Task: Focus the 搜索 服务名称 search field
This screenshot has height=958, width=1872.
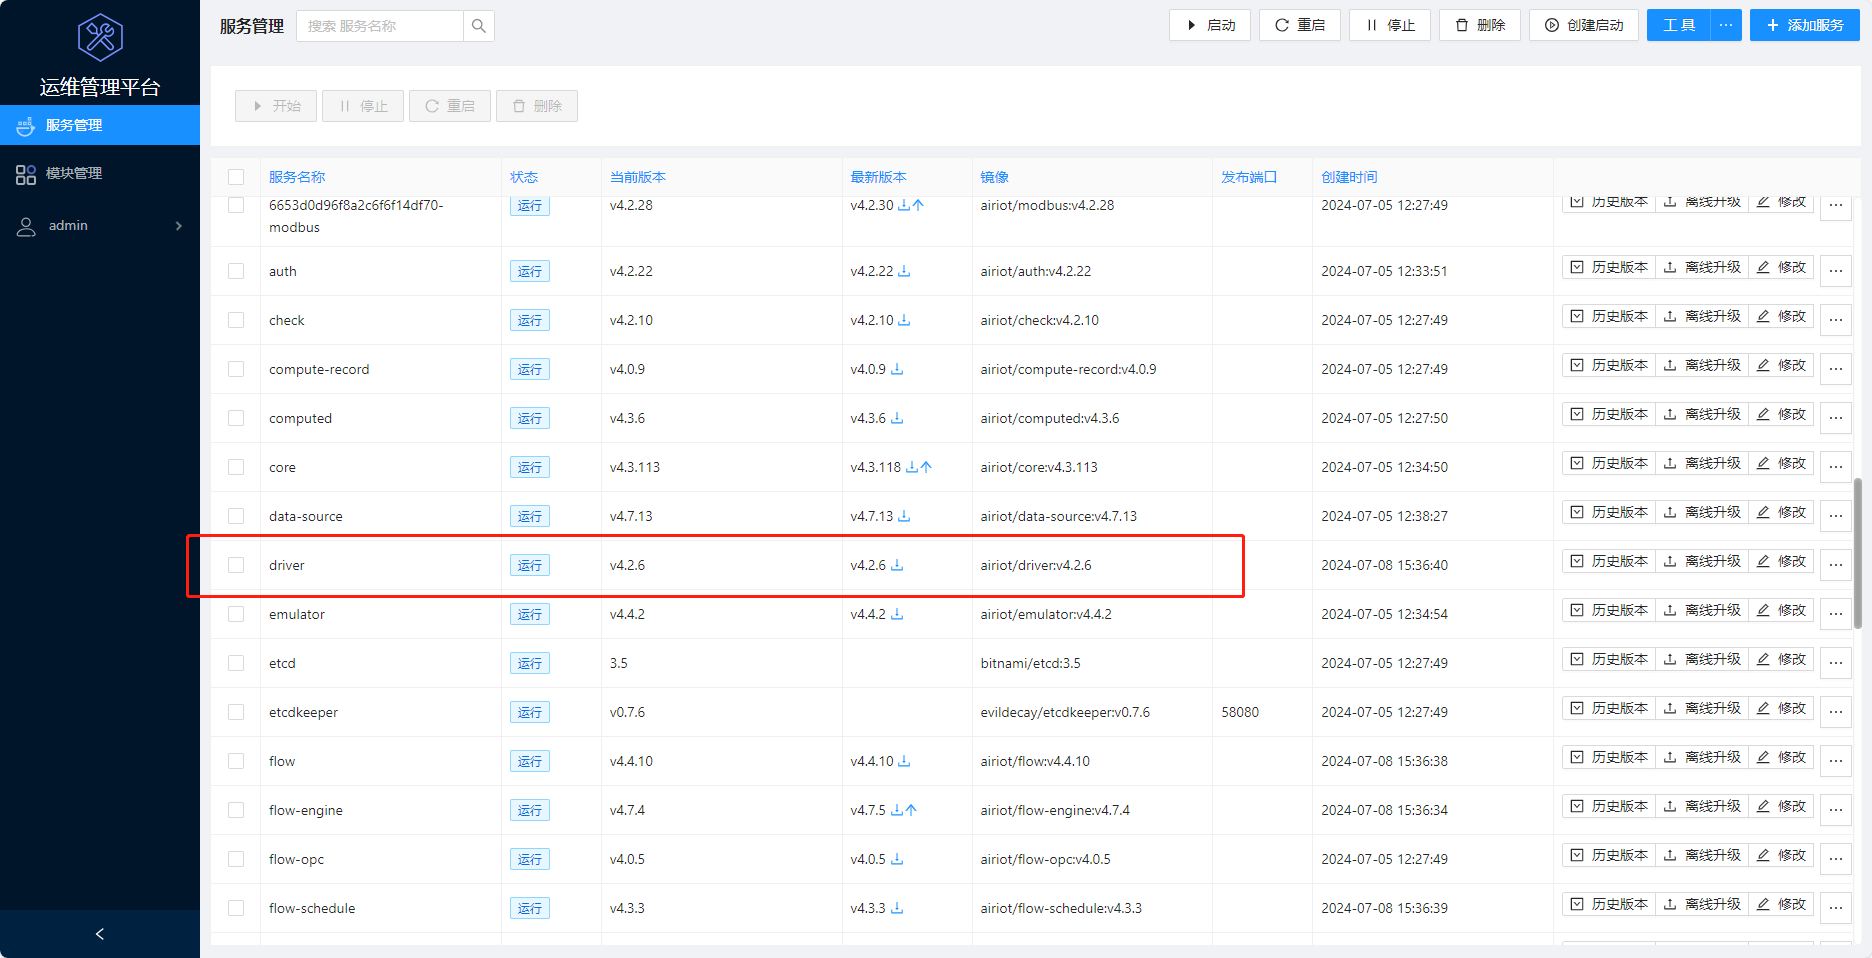Action: pyautogui.click(x=380, y=26)
